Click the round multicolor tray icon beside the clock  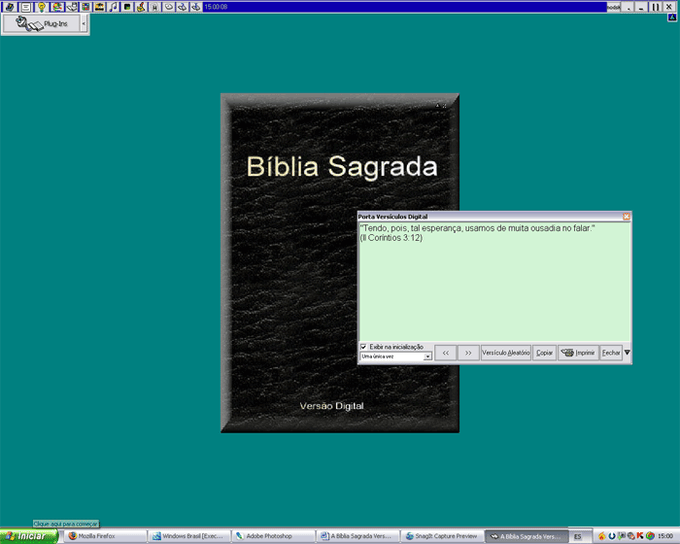(x=650, y=536)
